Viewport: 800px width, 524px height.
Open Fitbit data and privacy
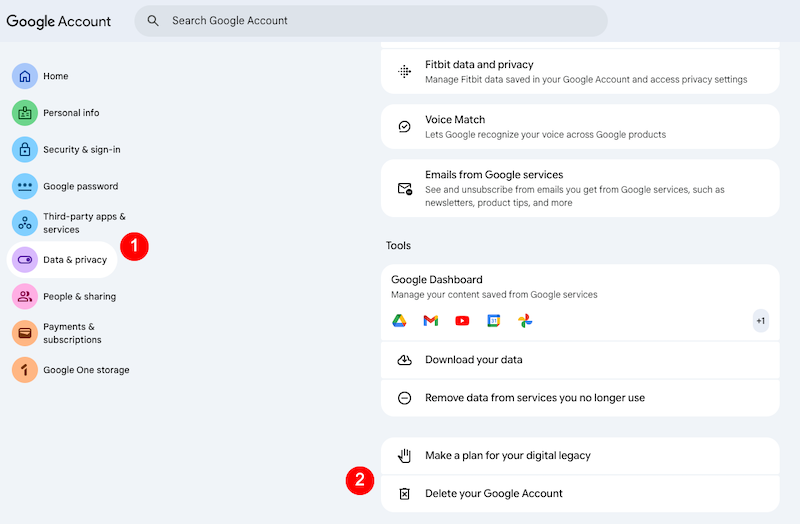pyautogui.click(x=580, y=71)
